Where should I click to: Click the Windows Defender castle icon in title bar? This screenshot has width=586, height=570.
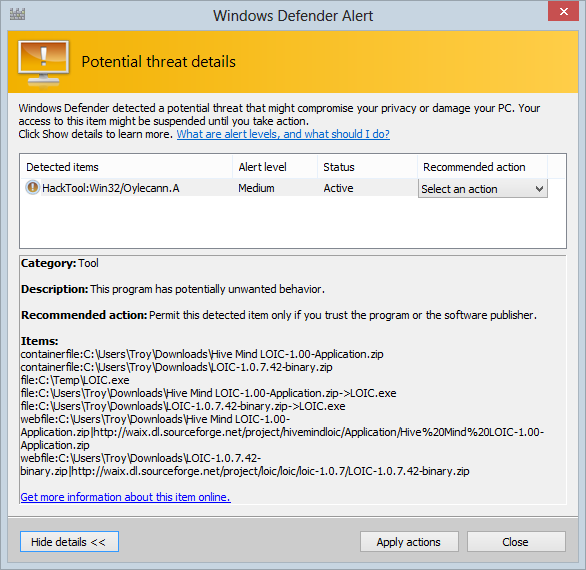pyautogui.click(x=17, y=15)
